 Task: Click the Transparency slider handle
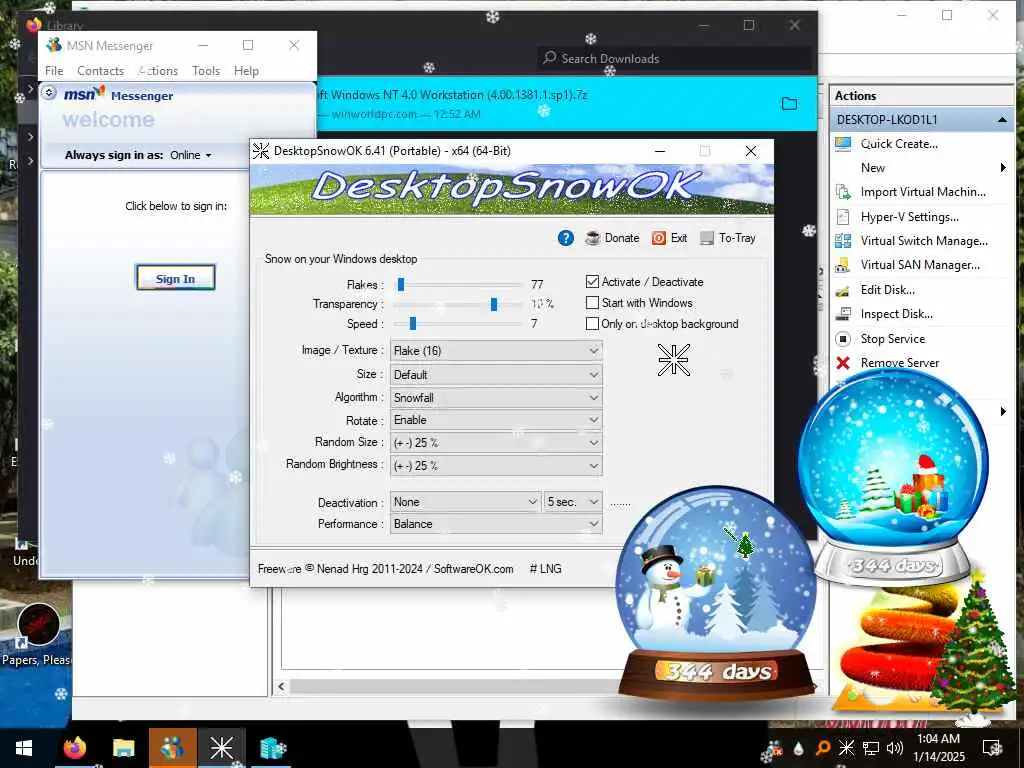tap(494, 304)
